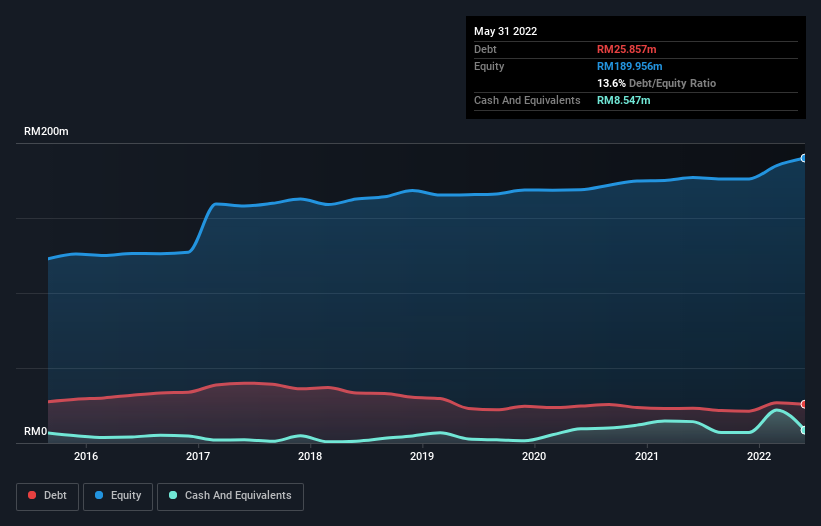Select the Debt endpoint marker on chart
This screenshot has height=526, width=821.
pos(804,404)
